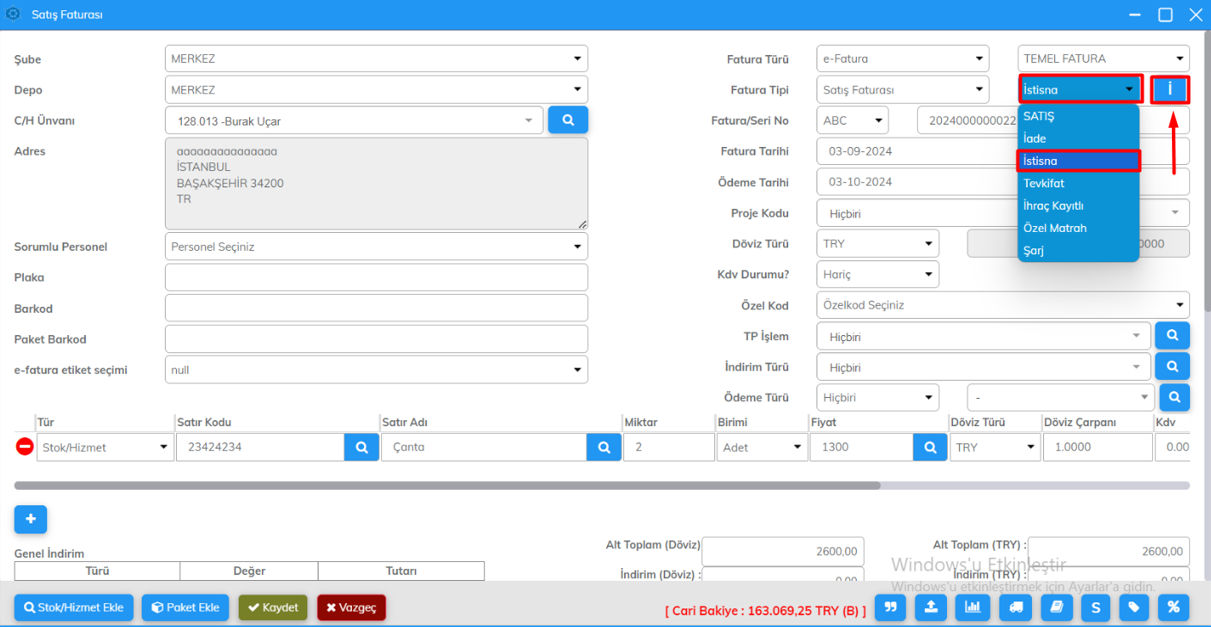Expand the Şube dropdown
This screenshot has width=1211, height=627.
(376, 59)
